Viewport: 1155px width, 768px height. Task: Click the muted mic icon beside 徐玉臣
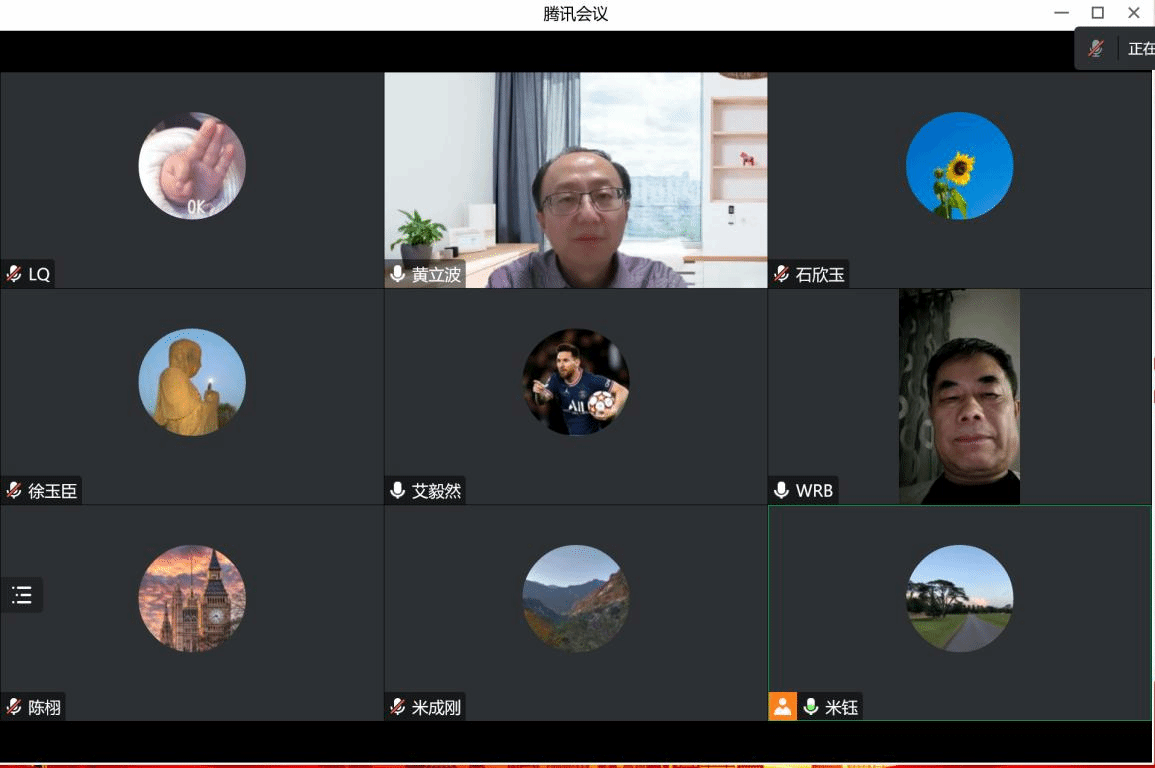(x=14, y=491)
